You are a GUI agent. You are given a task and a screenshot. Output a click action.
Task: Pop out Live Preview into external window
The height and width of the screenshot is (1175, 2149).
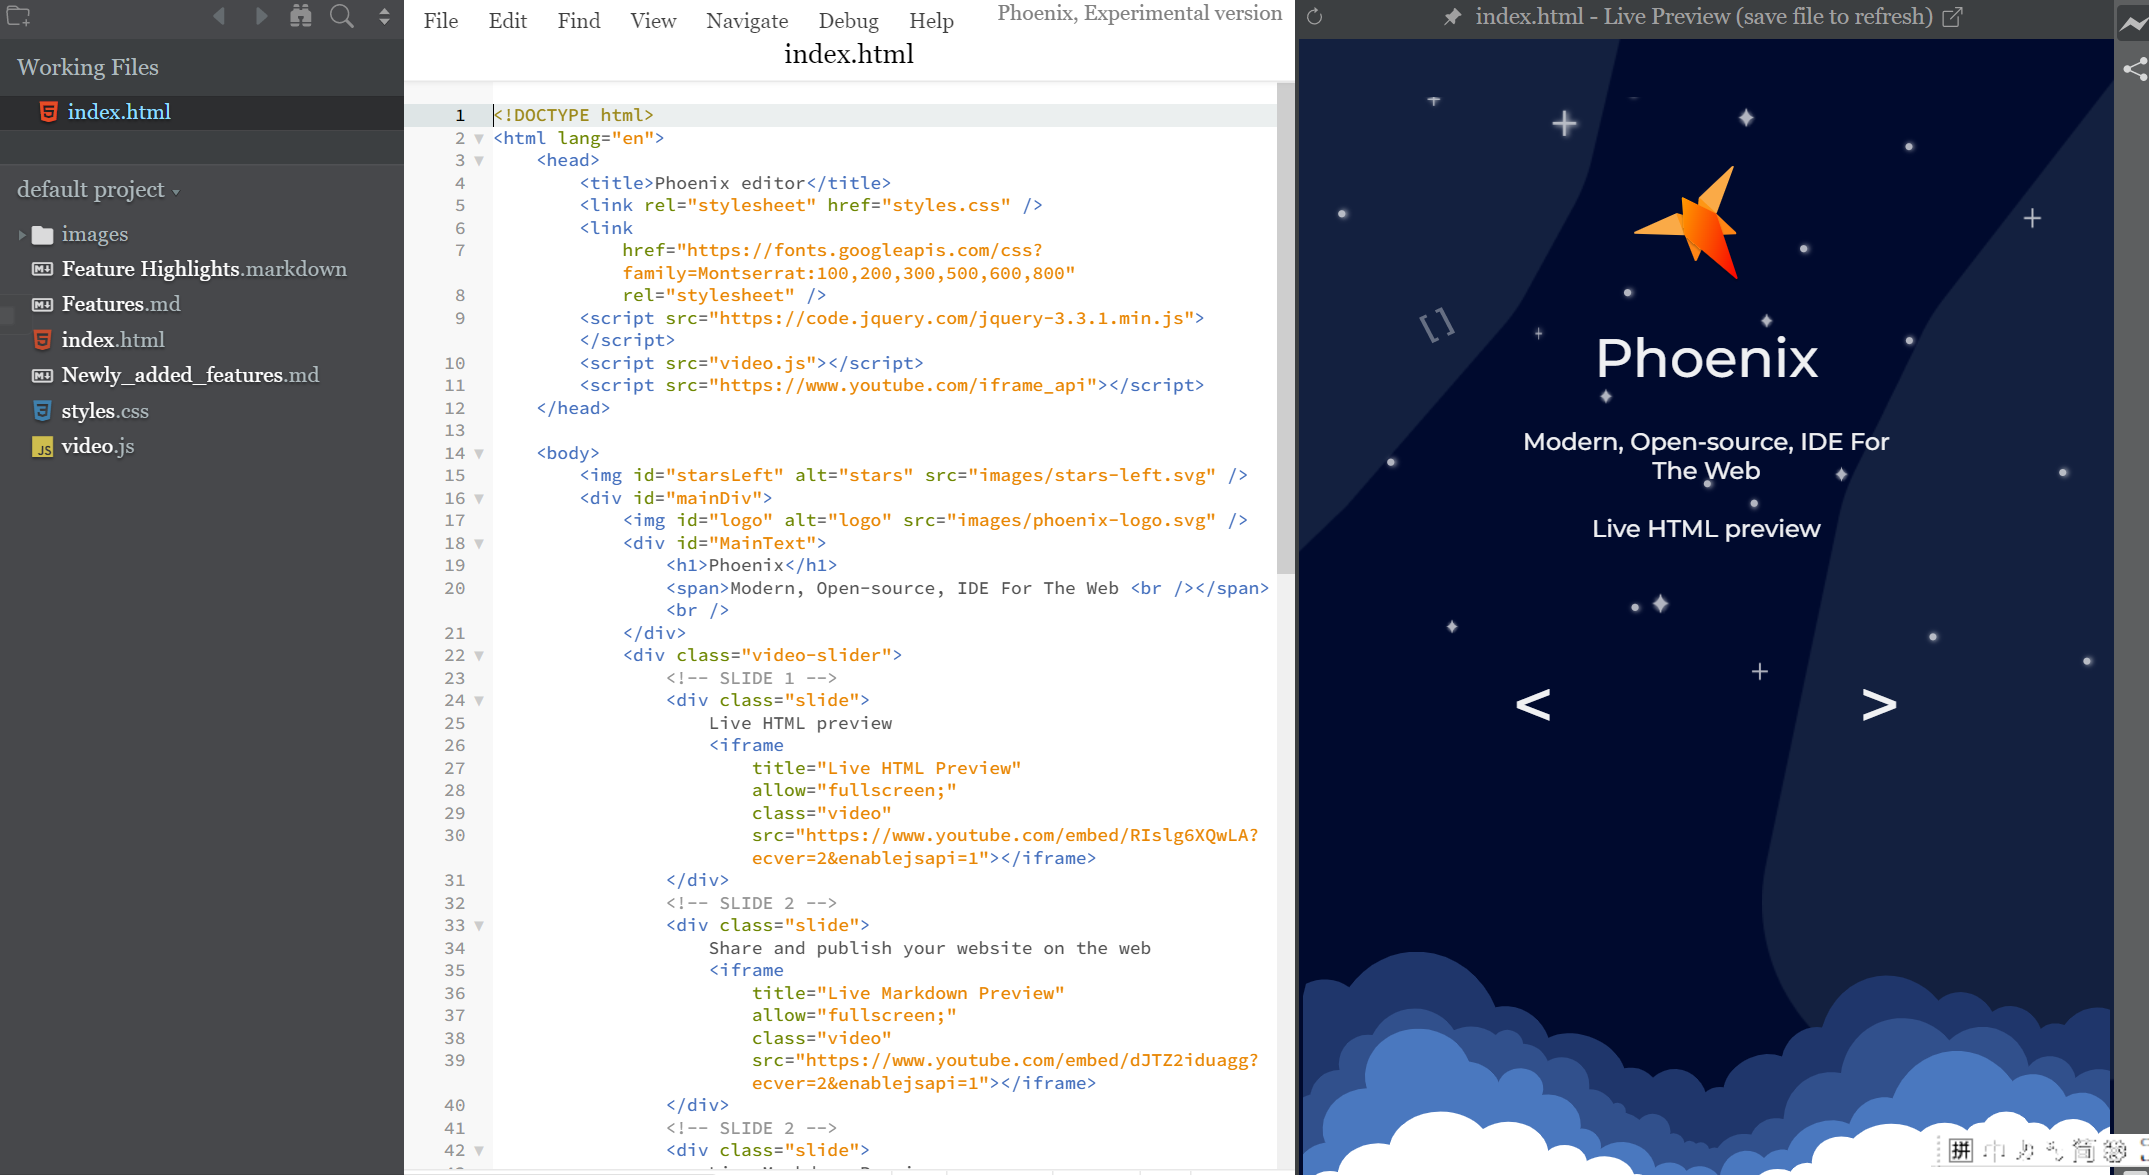point(1952,17)
